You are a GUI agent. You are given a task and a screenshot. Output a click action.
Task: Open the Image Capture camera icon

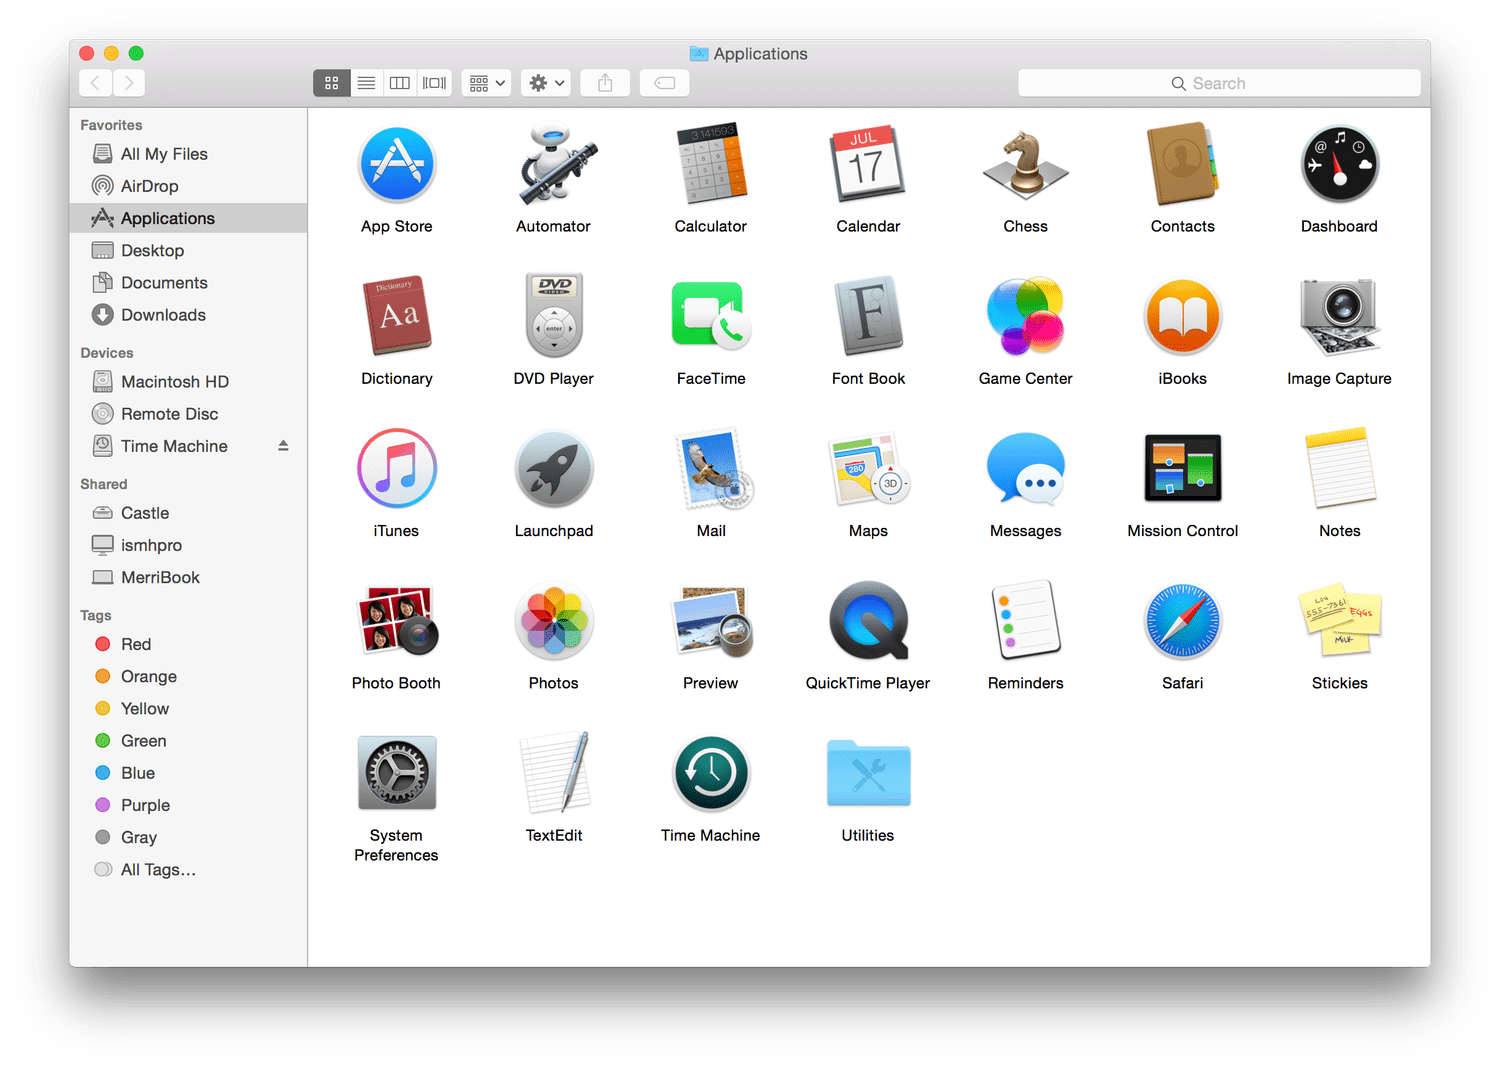click(x=1339, y=316)
